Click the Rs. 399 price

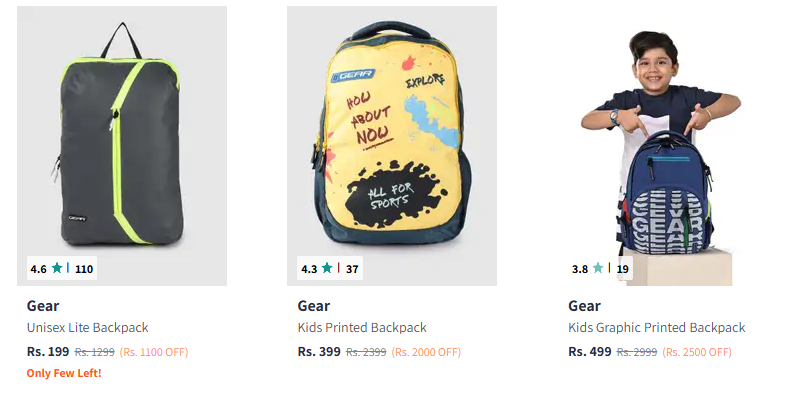tap(319, 351)
